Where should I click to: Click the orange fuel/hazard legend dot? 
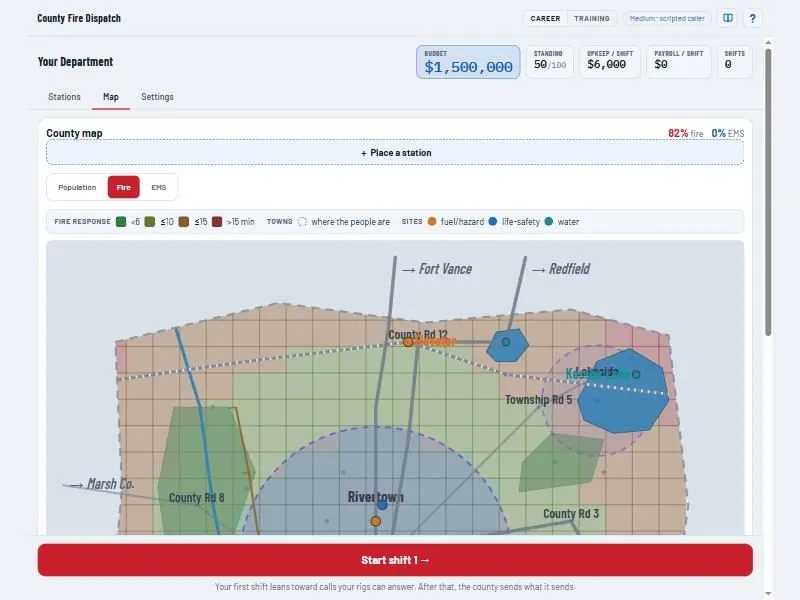(x=432, y=221)
